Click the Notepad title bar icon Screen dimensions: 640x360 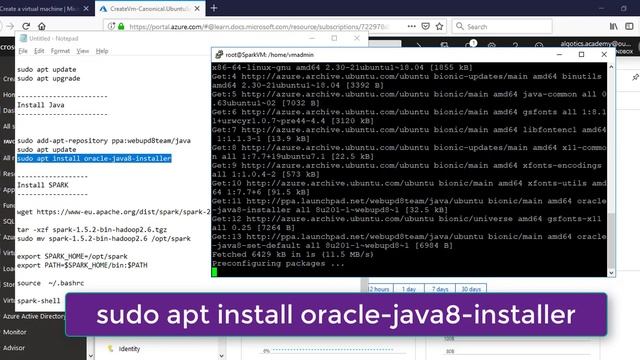[23, 38]
